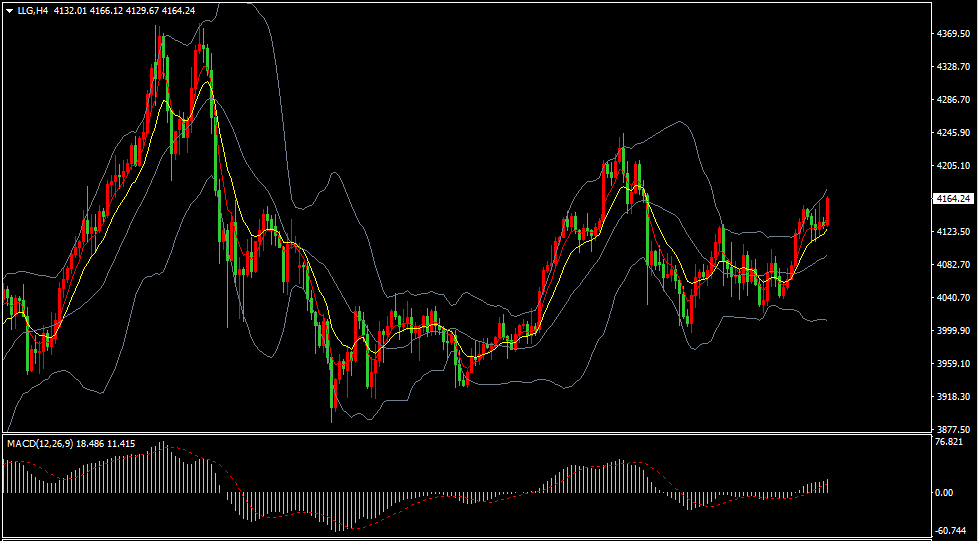Click OHLC values starting with 4132.01
The height and width of the screenshot is (541, 979).
pos(124,11)
